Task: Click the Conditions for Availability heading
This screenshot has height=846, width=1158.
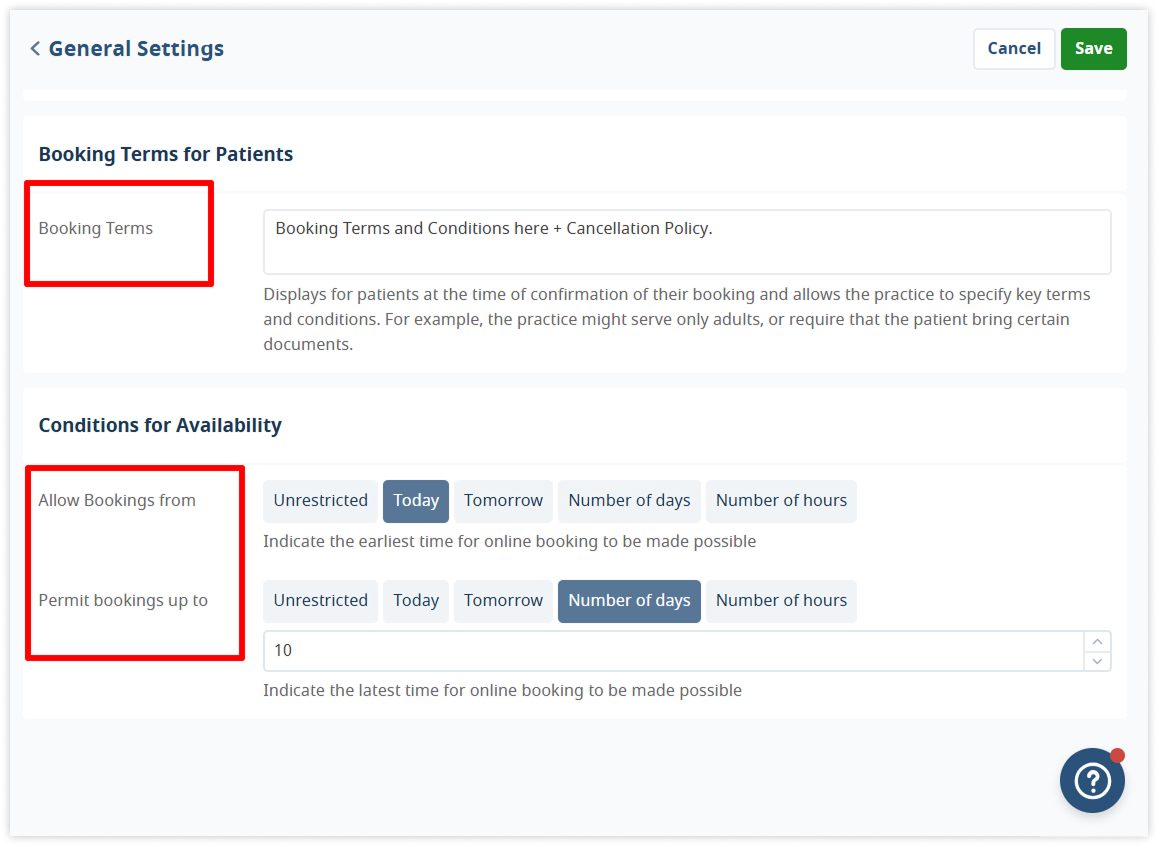Action: (160, 425)
